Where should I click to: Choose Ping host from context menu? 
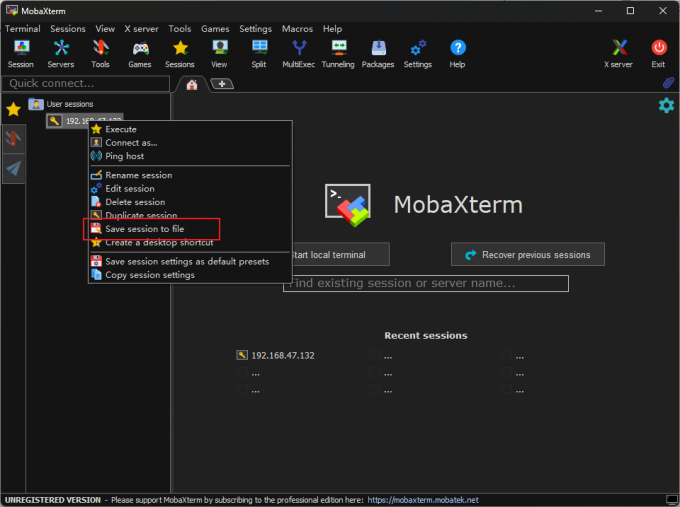[190, 156]
